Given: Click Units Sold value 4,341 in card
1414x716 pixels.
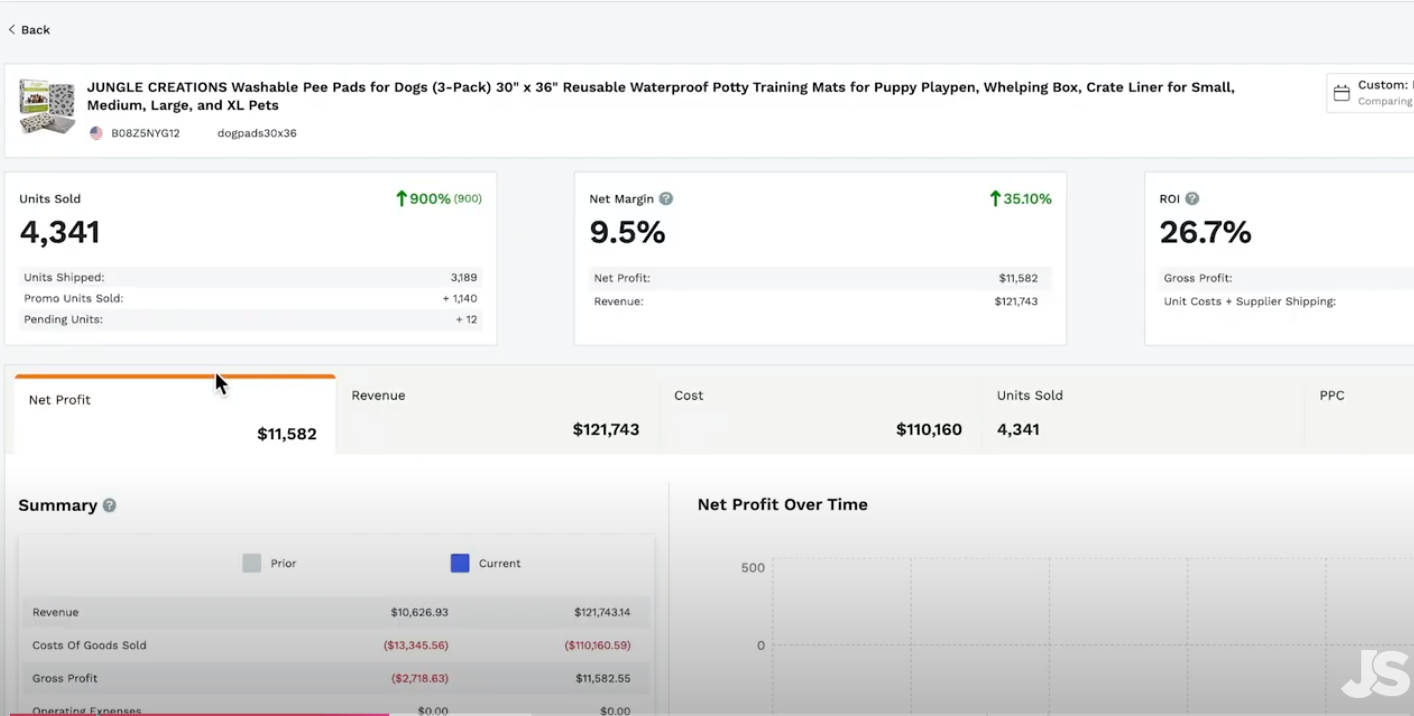Looking at the screenshot, I should (60, 233).
